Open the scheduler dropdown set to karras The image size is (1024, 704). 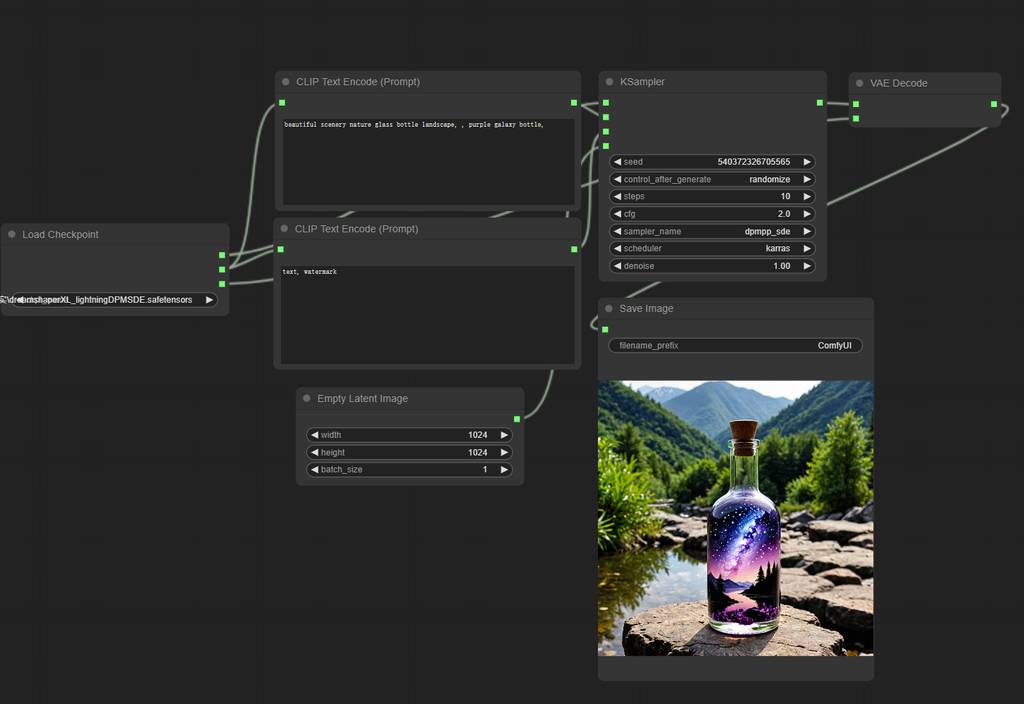(x=712, y=249)
